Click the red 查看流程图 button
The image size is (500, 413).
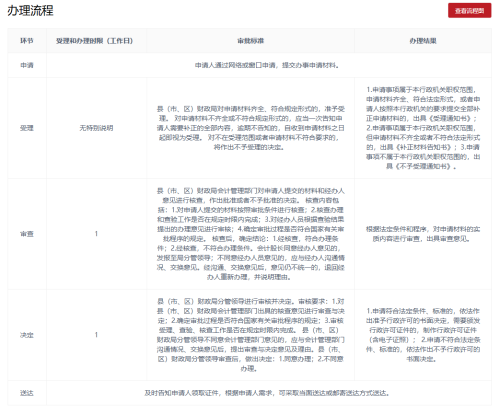(x=469, y=11)
